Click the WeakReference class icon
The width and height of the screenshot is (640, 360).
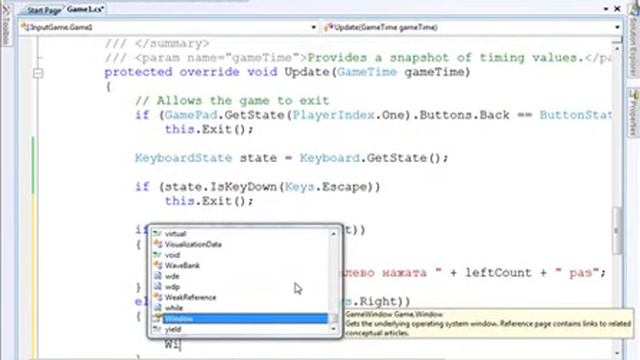[x=158, y=297]
